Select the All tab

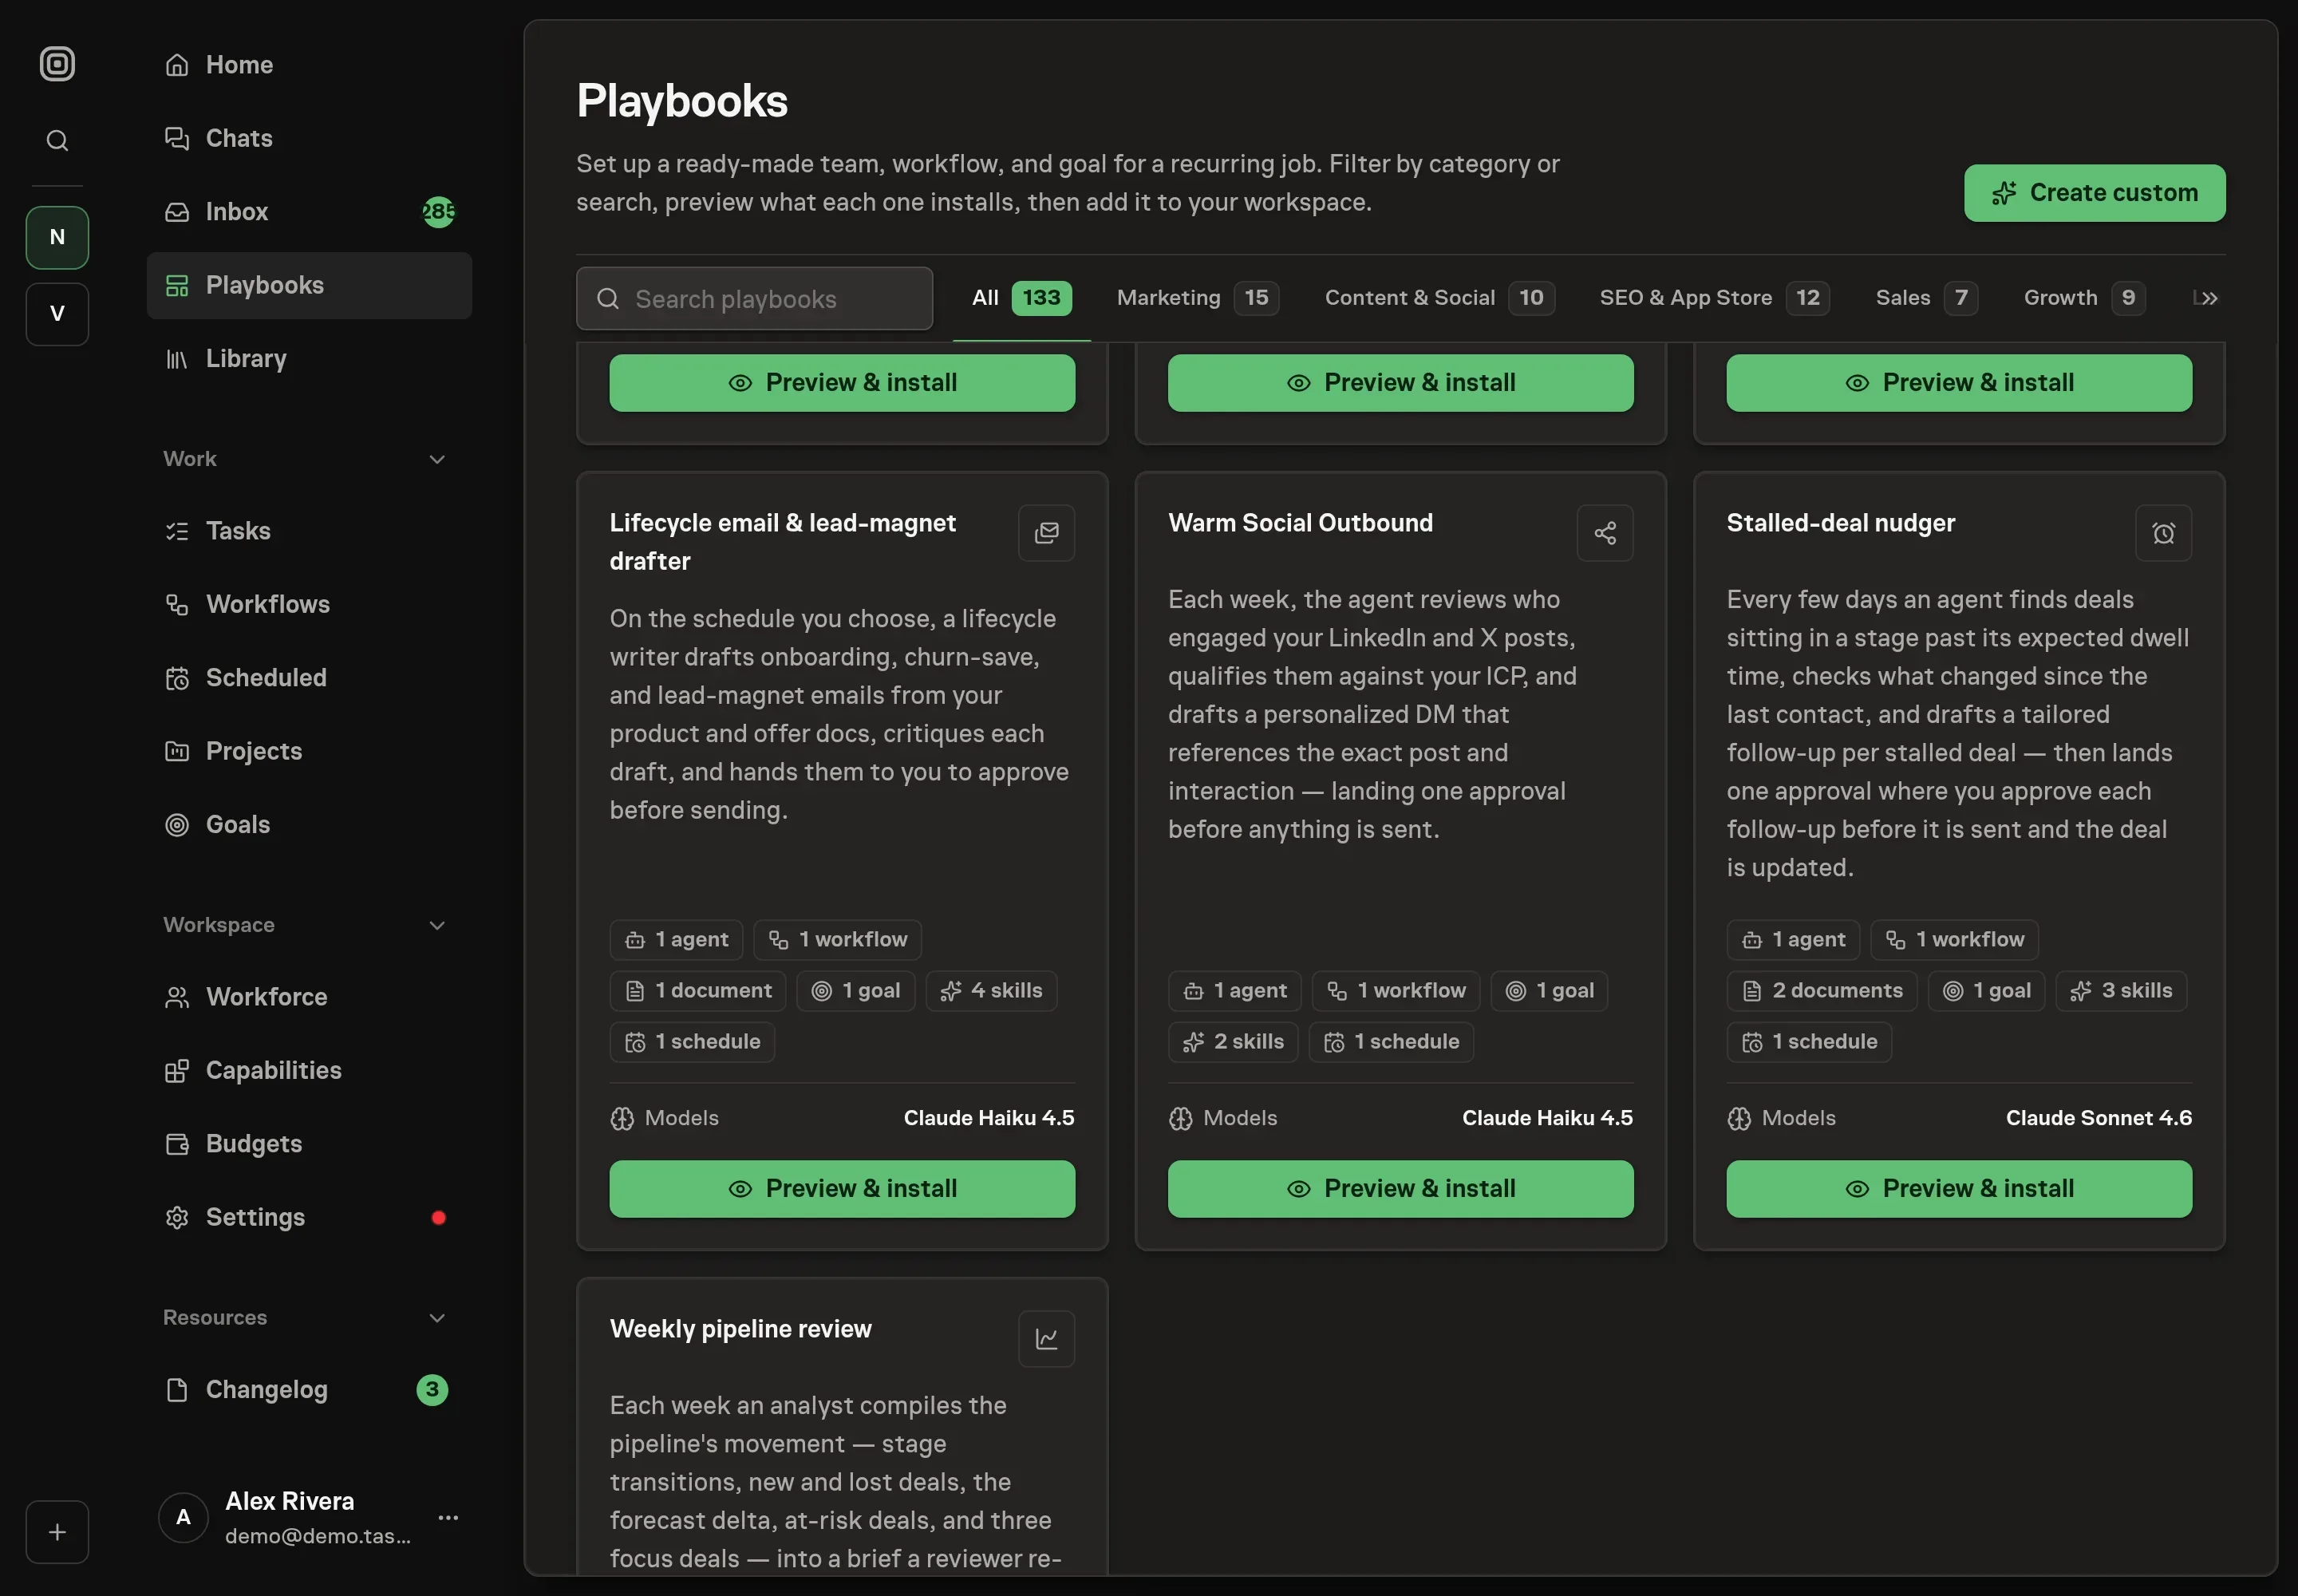1021,298
